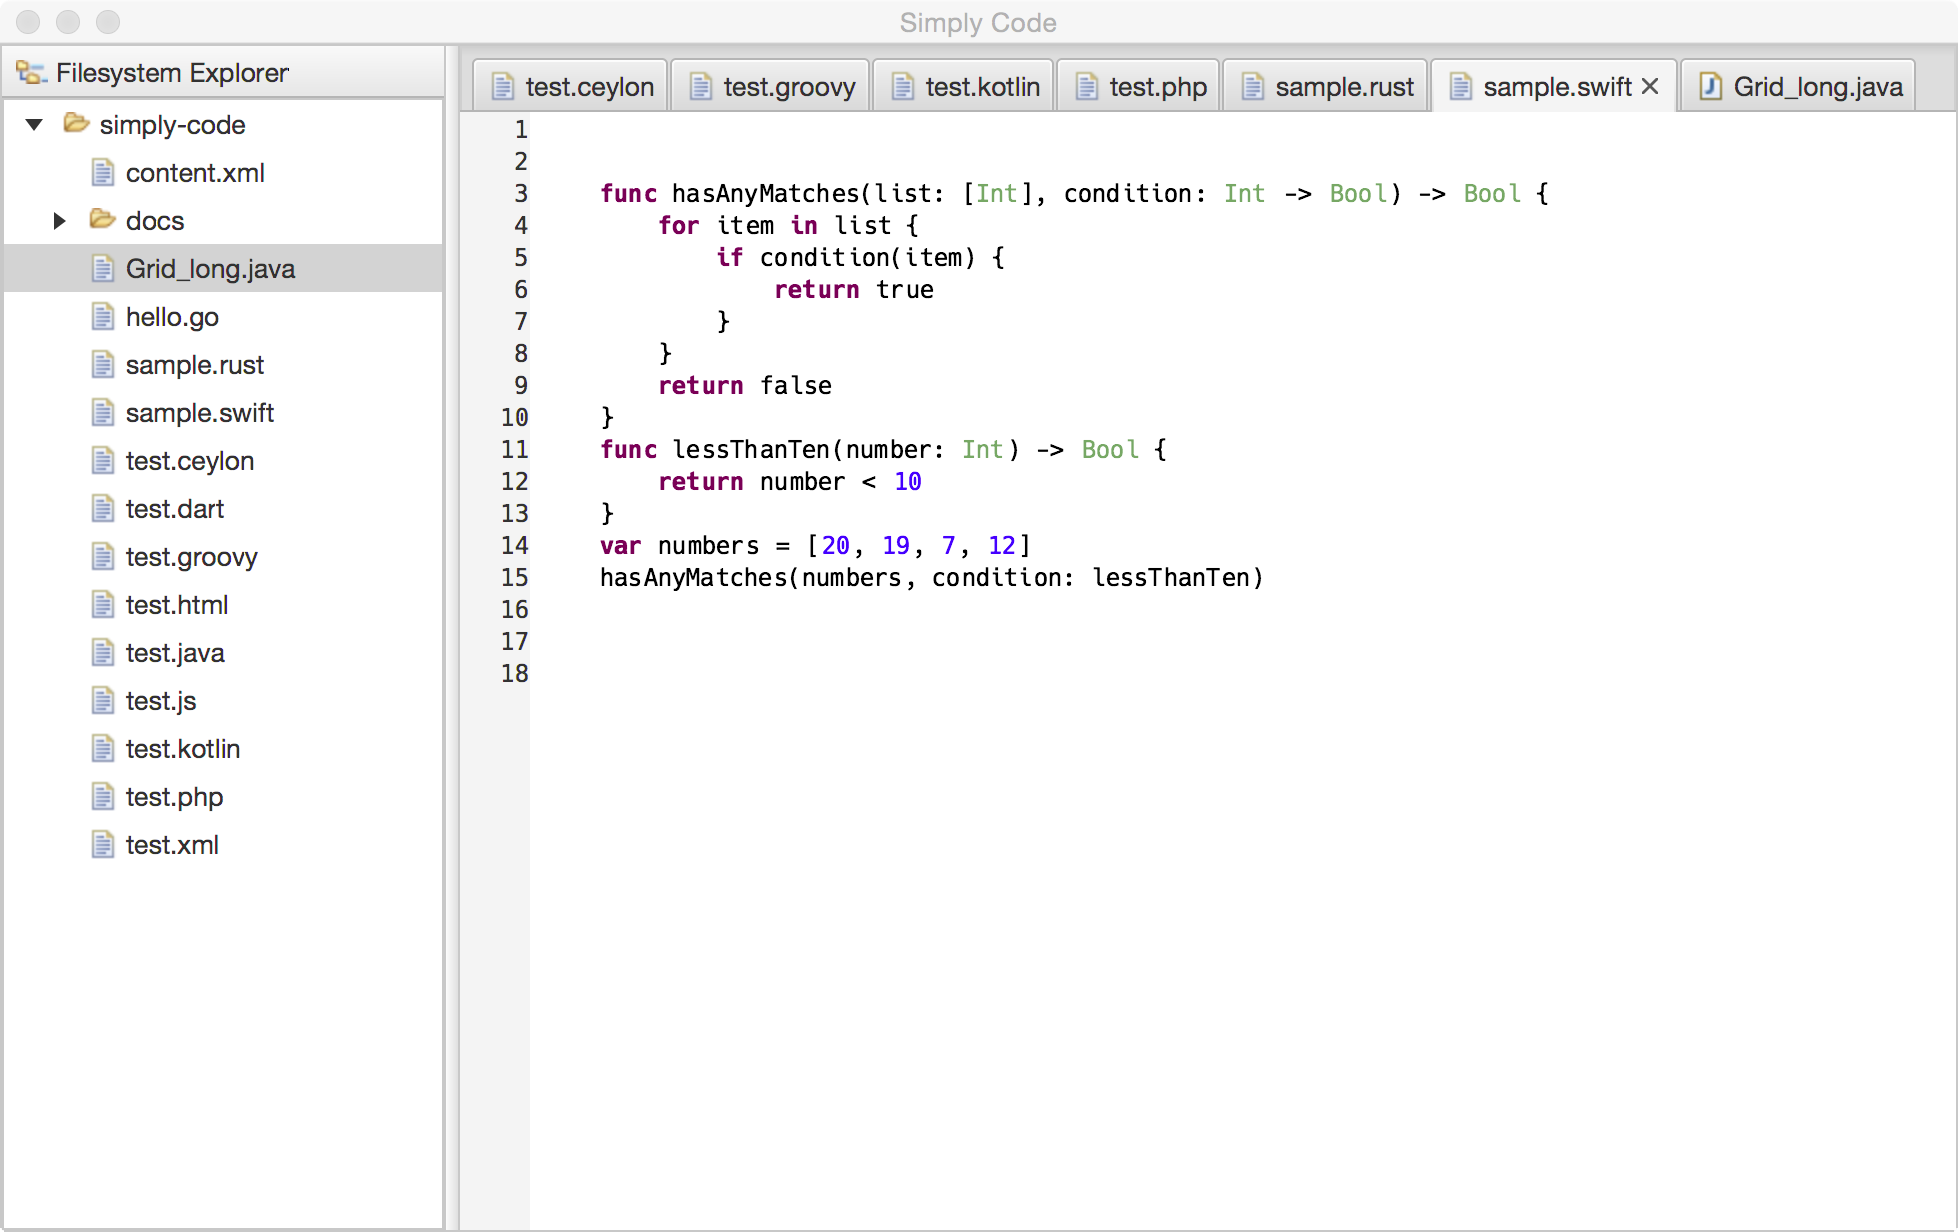
Task: Select sample.swift in the file tree
Action: coord(199,413)
